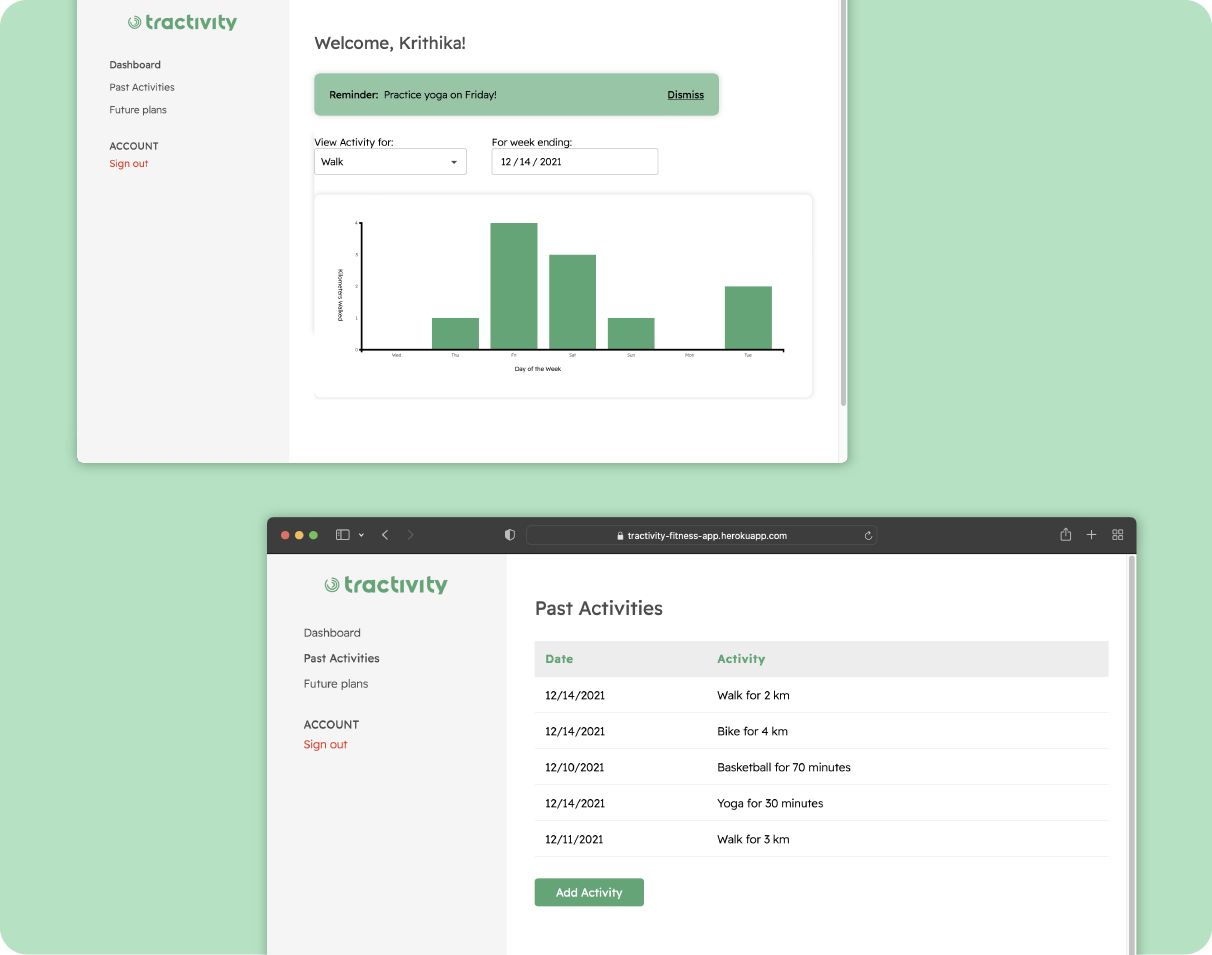Dismiss the yoga reminder banner

click(x=685, y=94)
